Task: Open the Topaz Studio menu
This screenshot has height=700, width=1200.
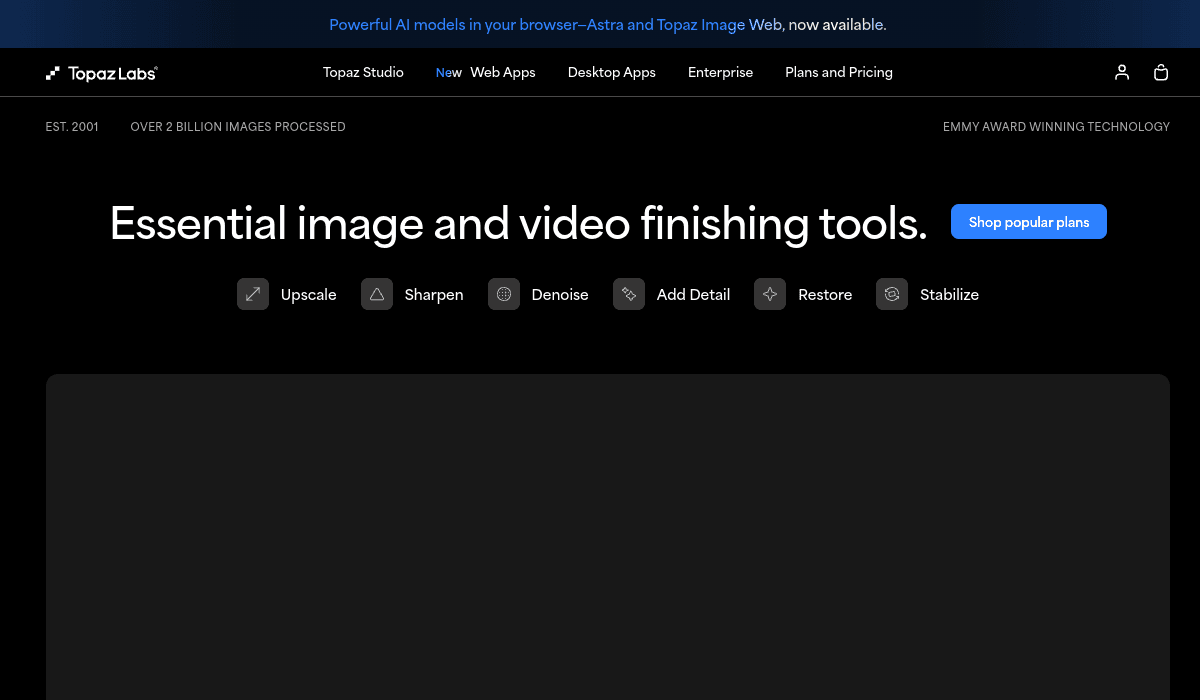Action: point(363,72)
